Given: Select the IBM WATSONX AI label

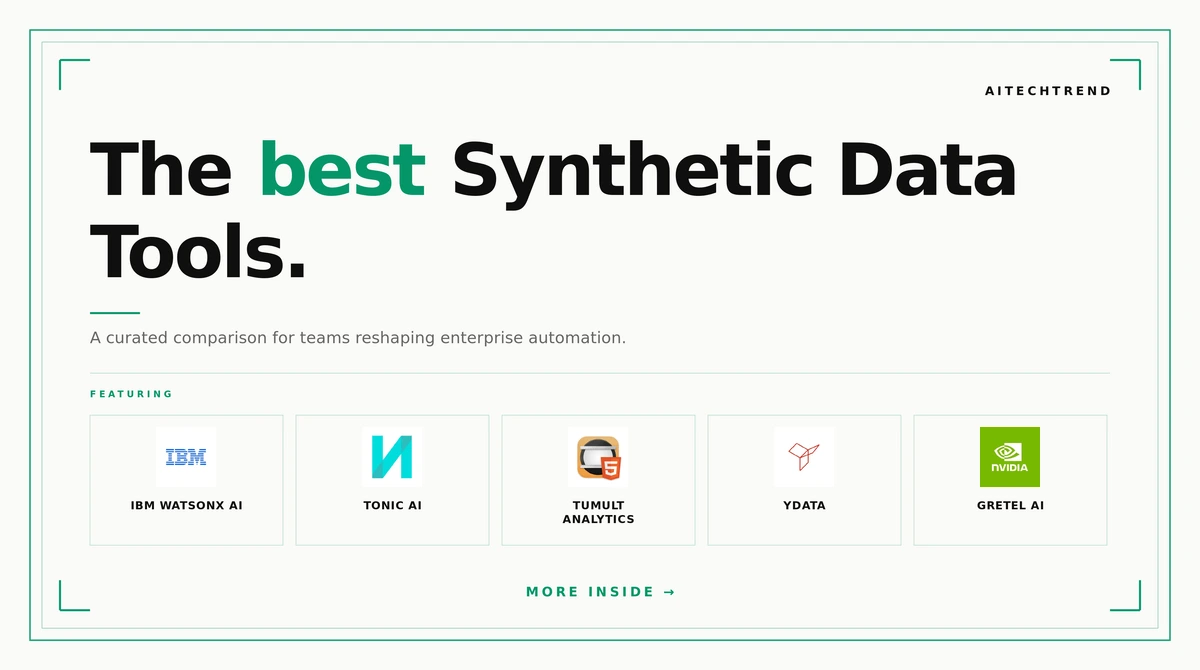Looking at the screenshot, I should point(186,506).
